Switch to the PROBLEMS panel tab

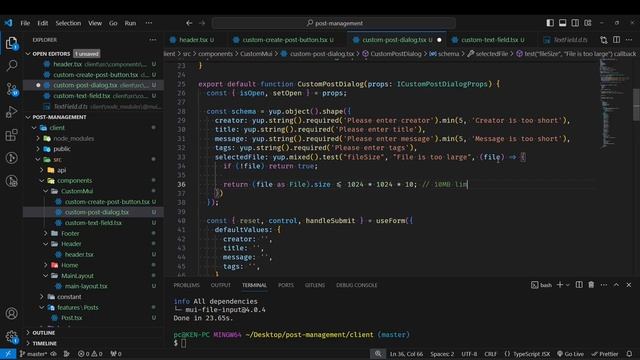point(186,285)
